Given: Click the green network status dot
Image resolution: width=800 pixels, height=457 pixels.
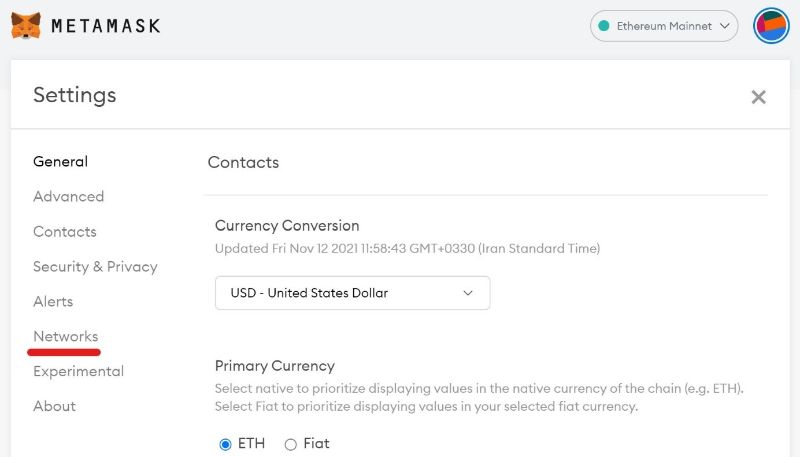Looking at the screenshot, I should pyautogui.click(x=604, y=26).
